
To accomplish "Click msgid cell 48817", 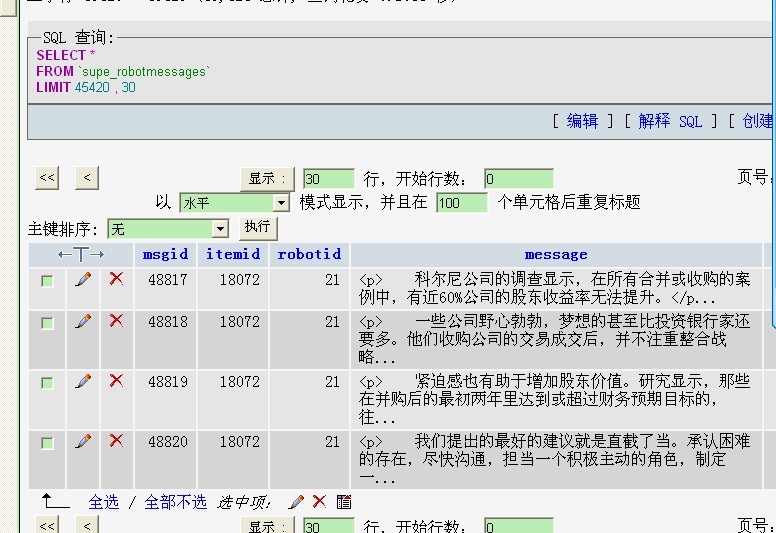I will [168, 280].
